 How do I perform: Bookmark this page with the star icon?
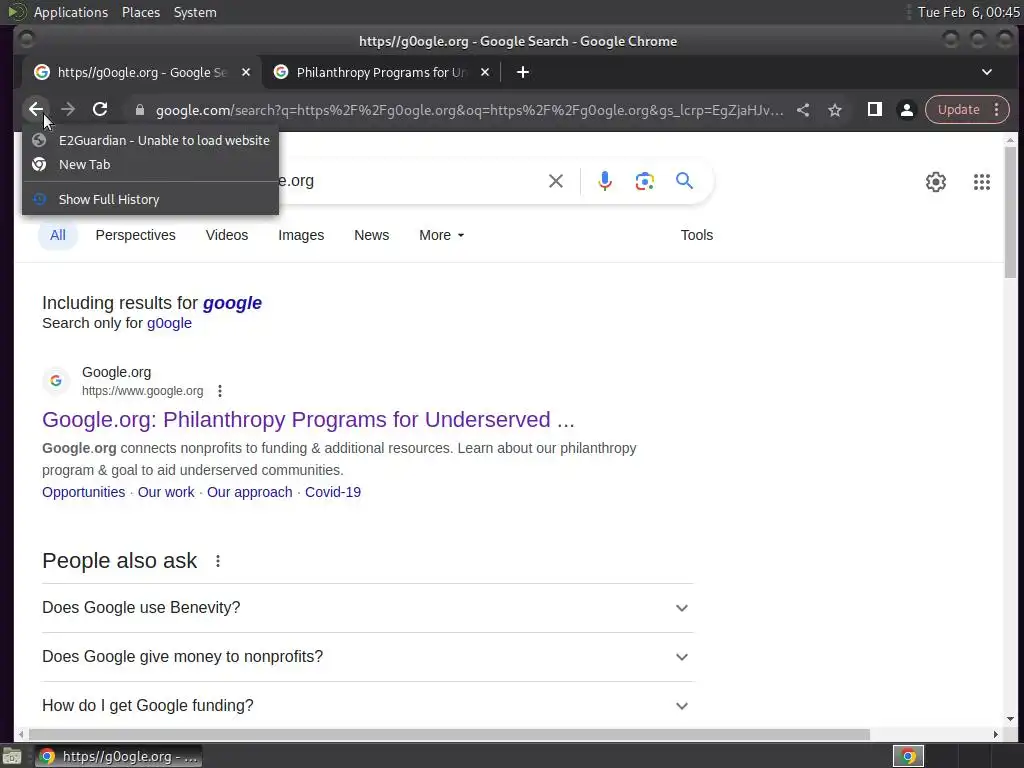pyautogui.click(x=835, y=110)
